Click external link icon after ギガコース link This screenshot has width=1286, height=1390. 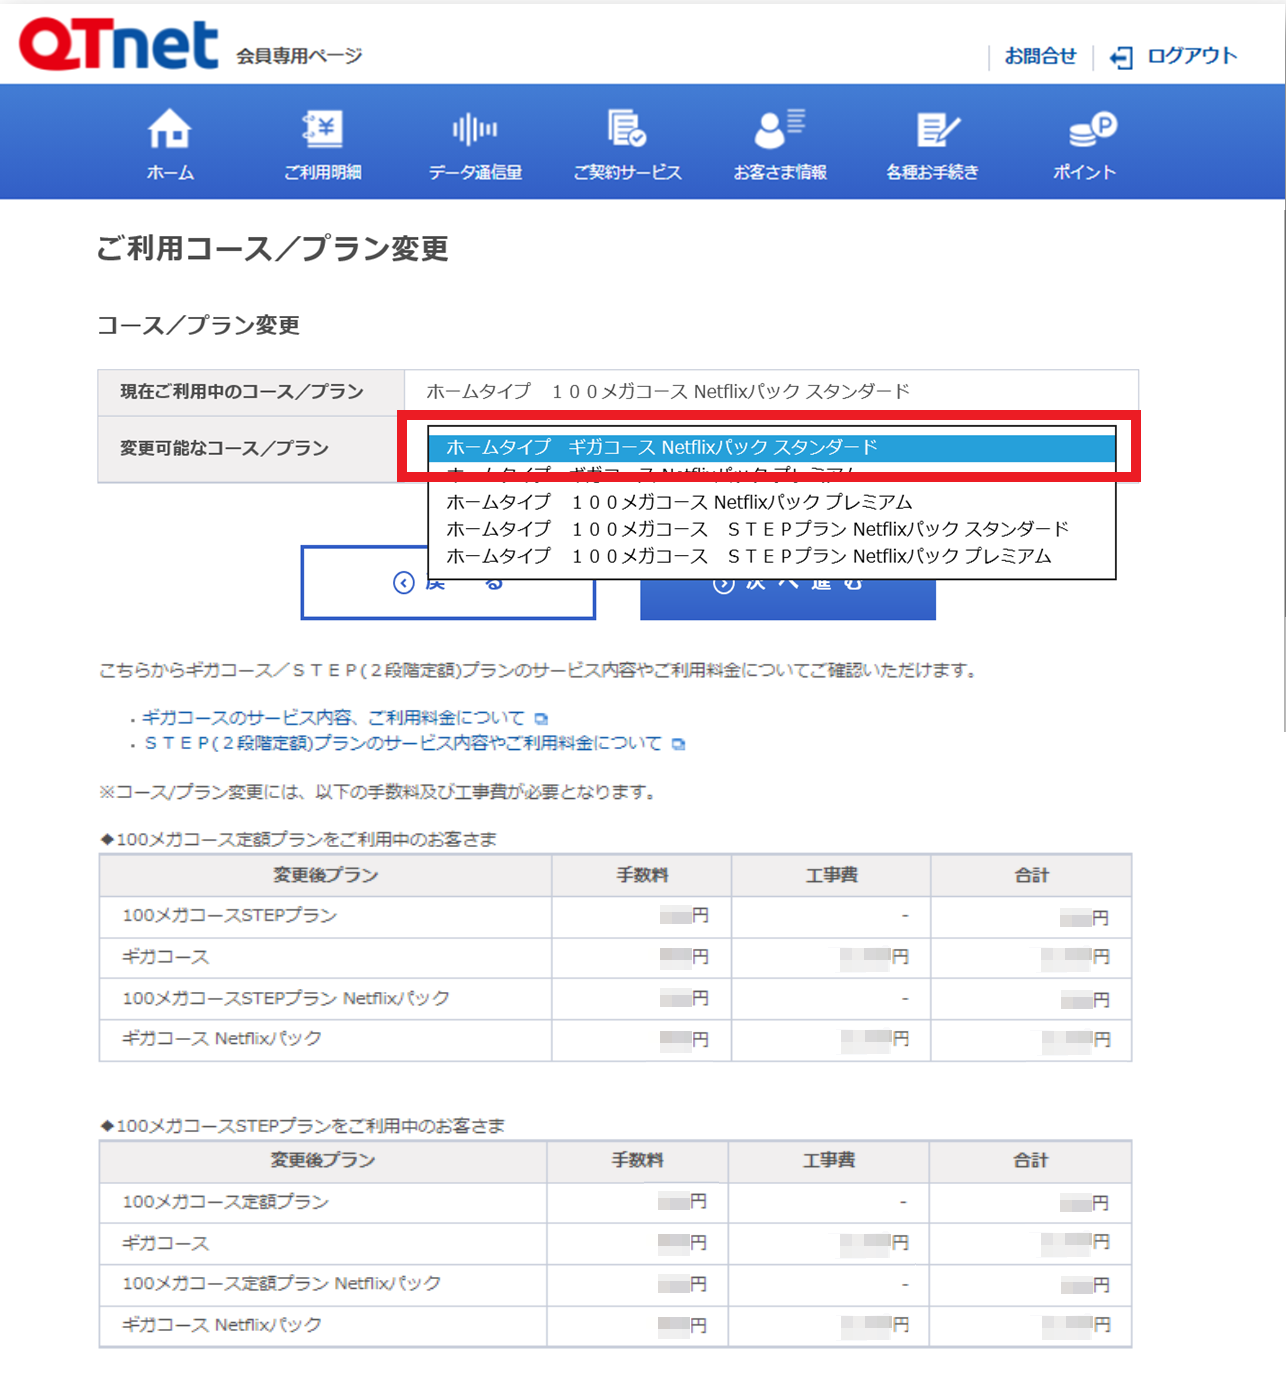pos(541,718)
